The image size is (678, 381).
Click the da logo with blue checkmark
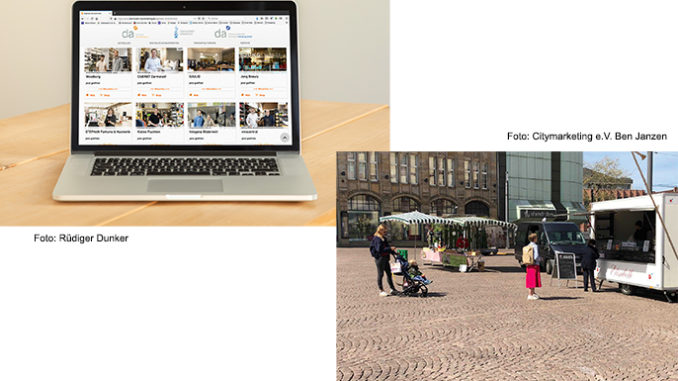coord(233,32)
